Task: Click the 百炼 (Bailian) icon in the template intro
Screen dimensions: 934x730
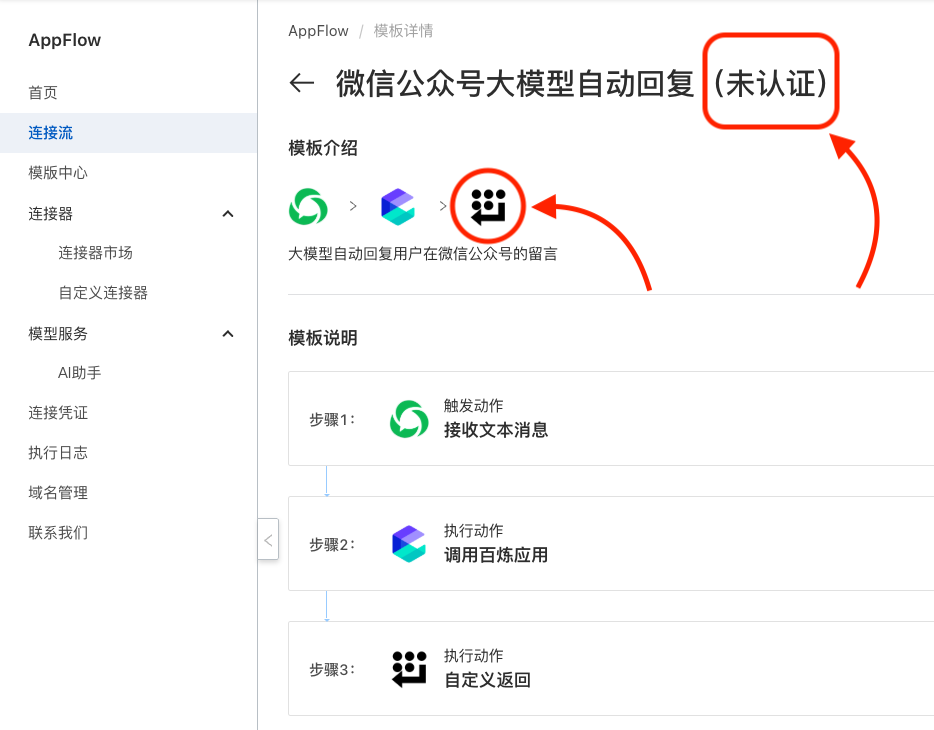Action: pos(397,206)
